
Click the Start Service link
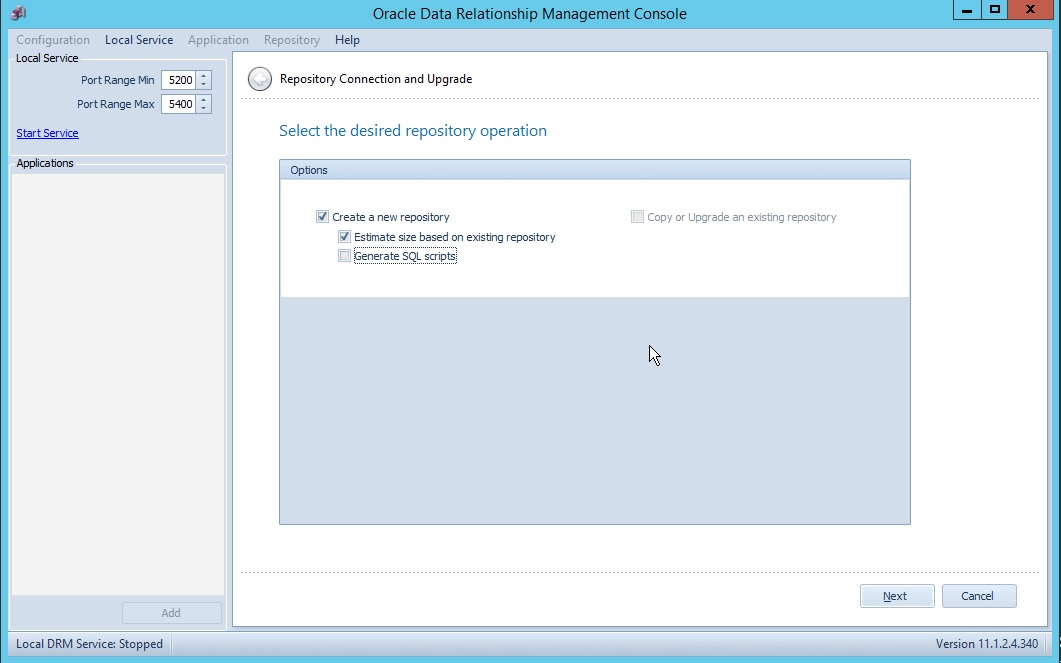tap(47, 132)
